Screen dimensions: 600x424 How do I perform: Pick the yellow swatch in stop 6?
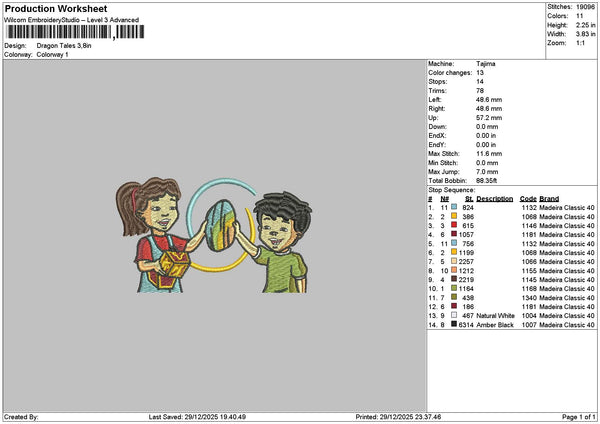(x=454, y=252)
